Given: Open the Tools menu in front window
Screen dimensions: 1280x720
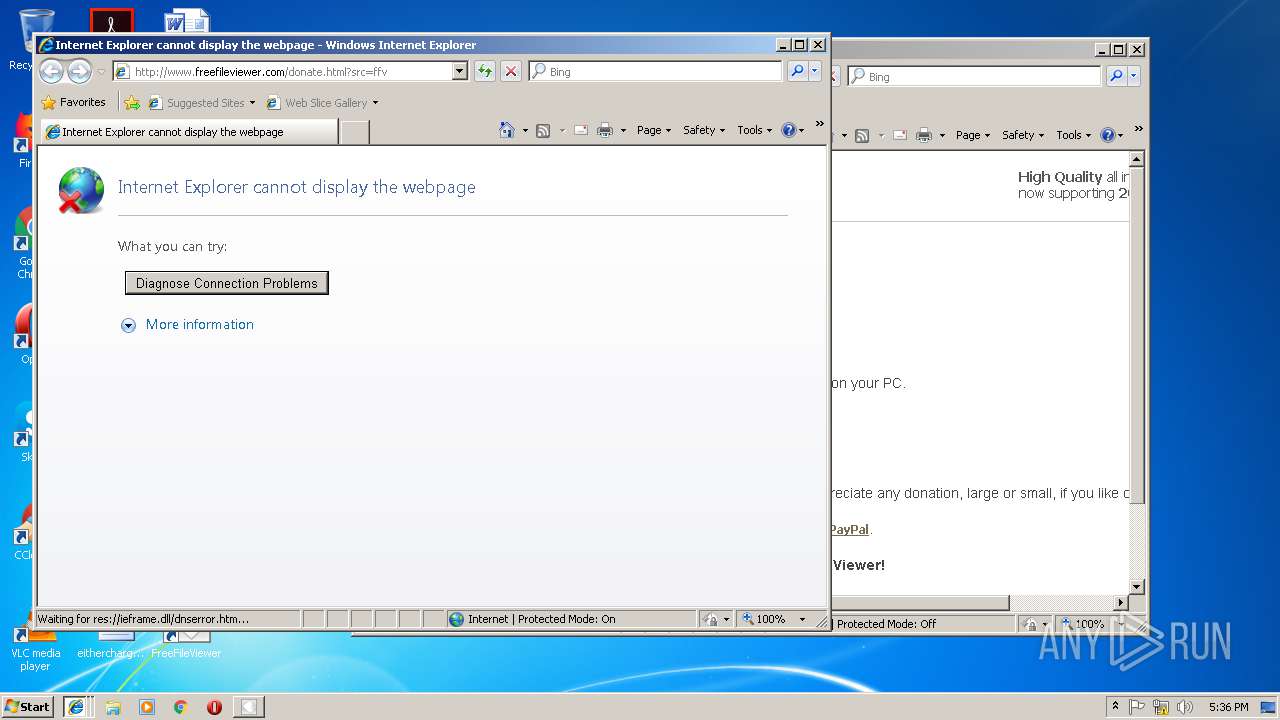Looking at the screenshot, I should pyautogui.click(x=755, y=130).
